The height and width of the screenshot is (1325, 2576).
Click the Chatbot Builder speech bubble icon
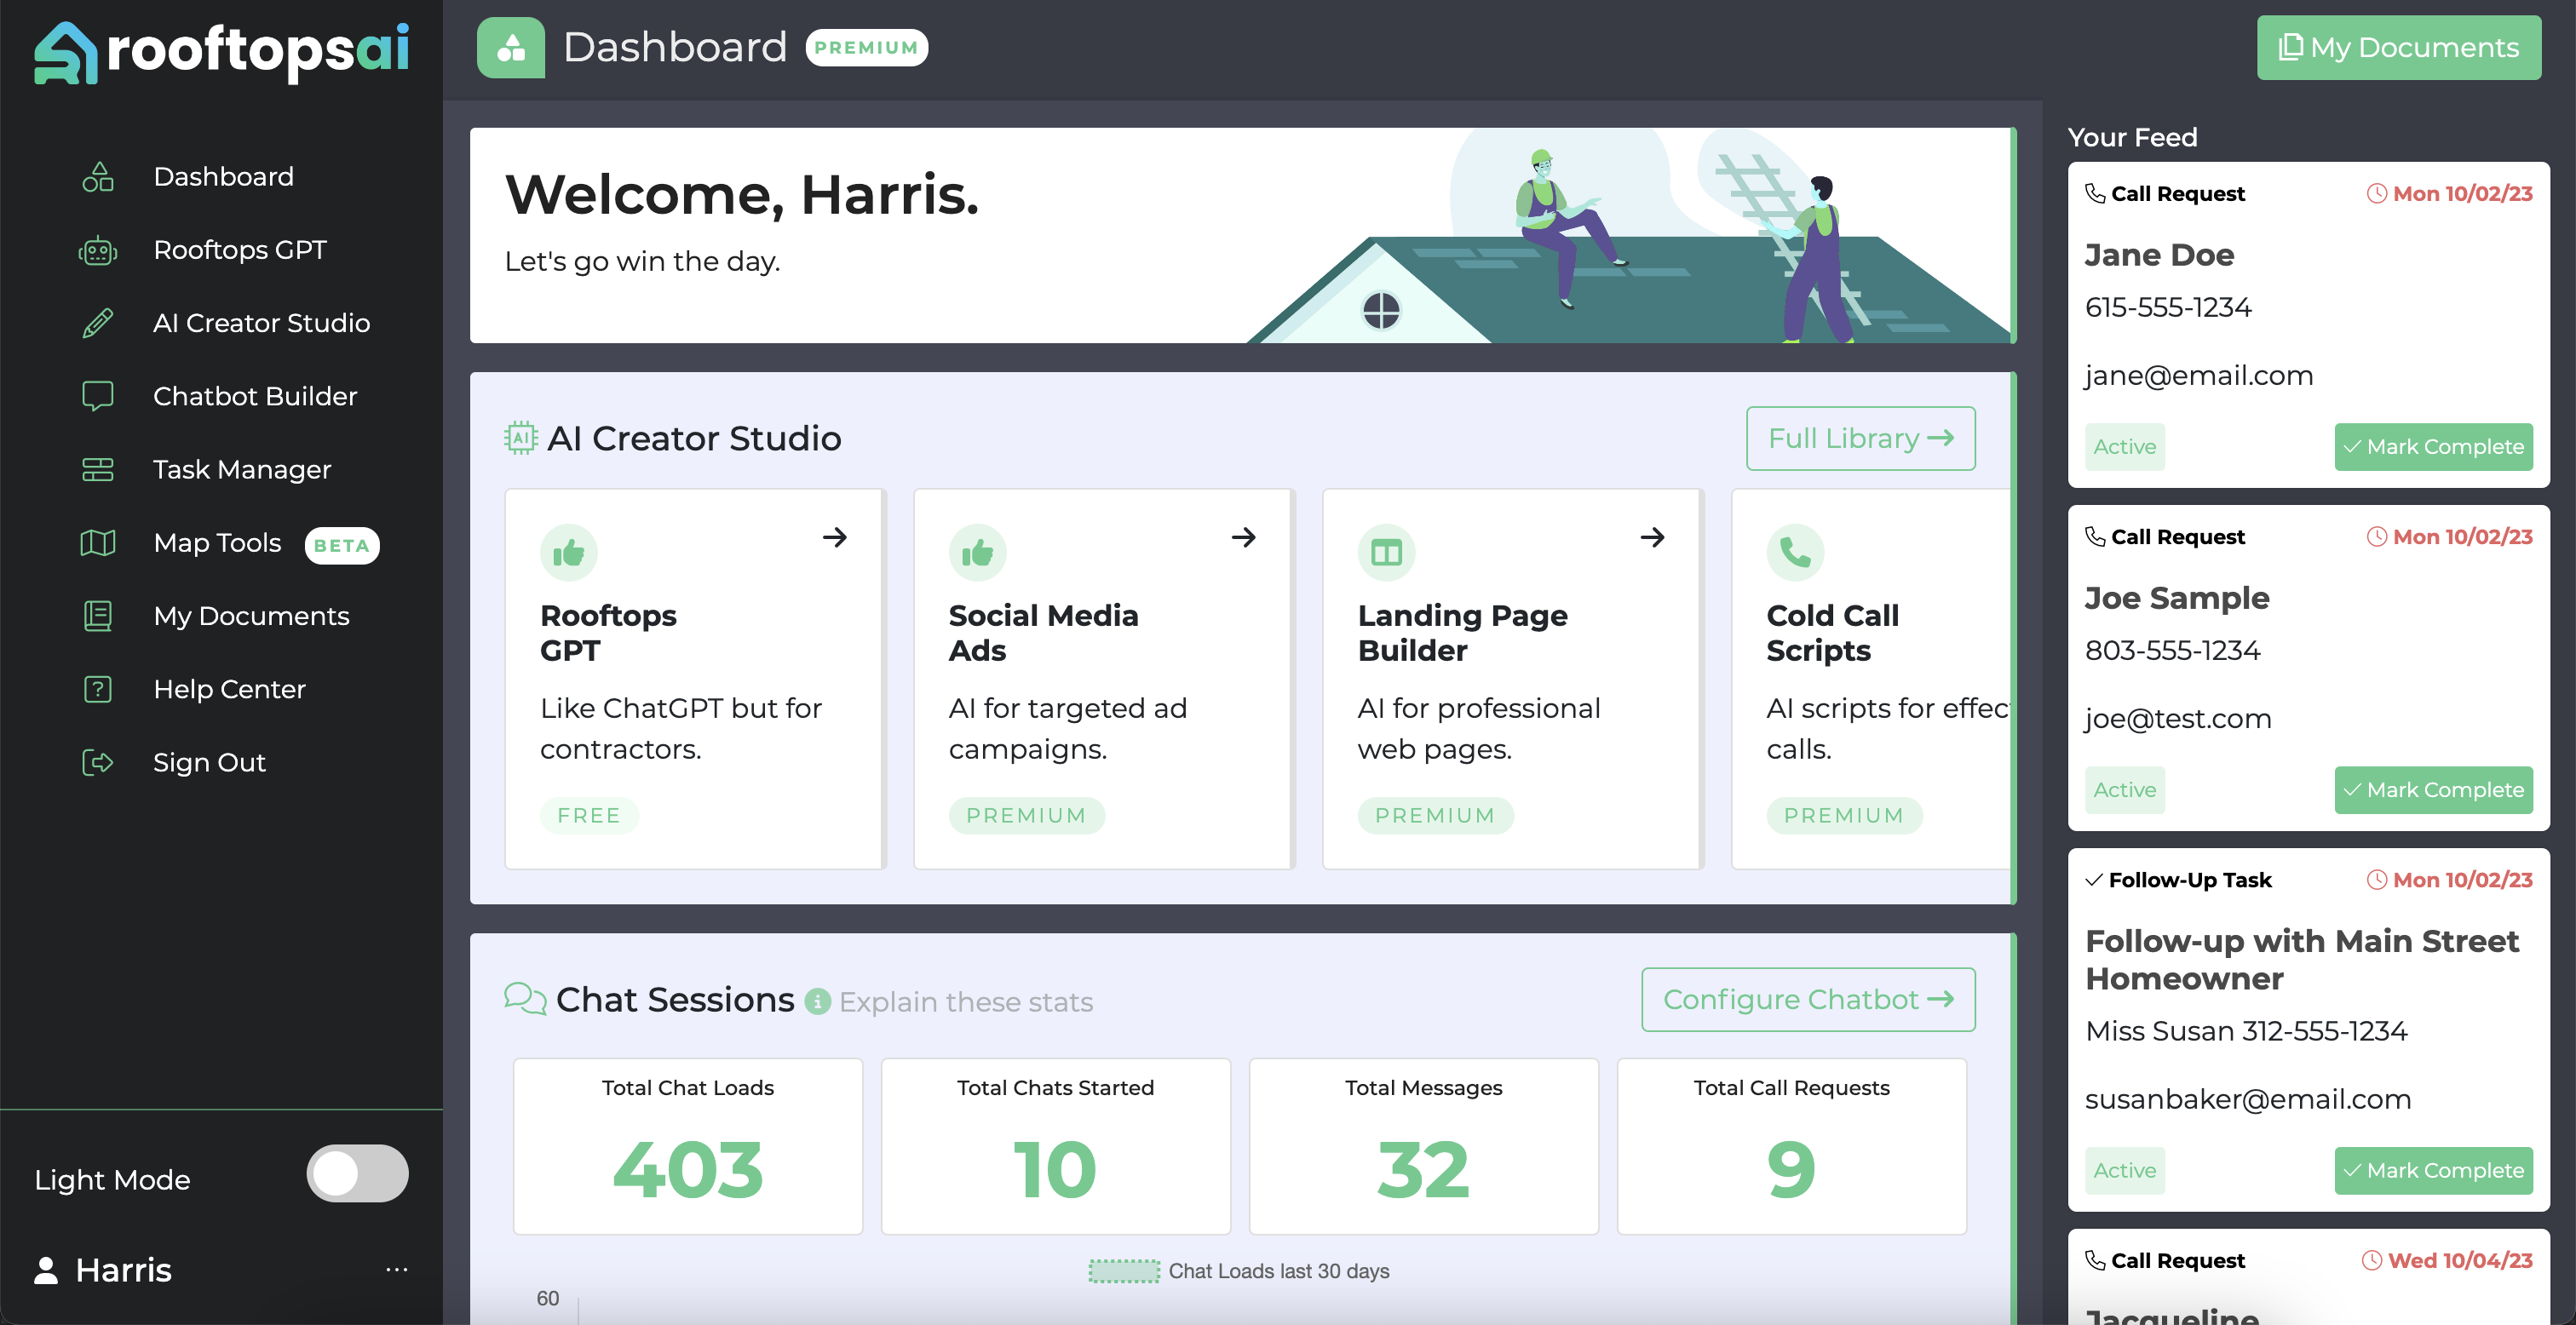(98, 396)
